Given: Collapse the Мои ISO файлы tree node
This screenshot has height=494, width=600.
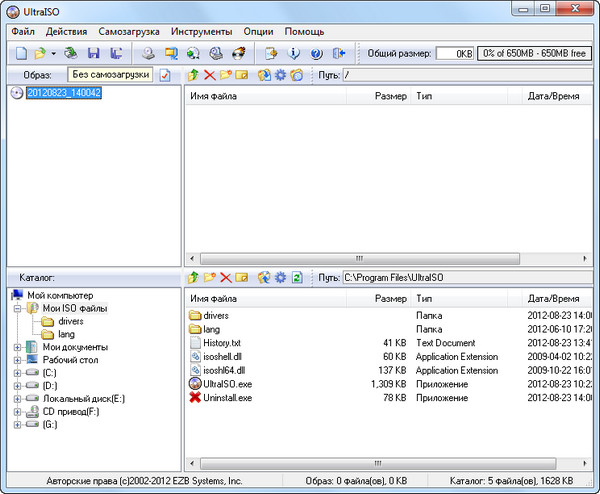Looking at the screenshot, I should tap(17, 309).
